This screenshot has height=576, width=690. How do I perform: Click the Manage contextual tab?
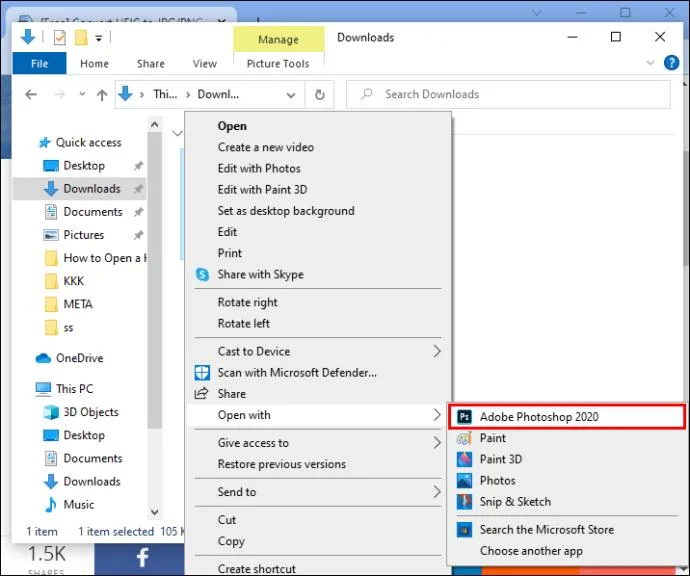(278, 39)
